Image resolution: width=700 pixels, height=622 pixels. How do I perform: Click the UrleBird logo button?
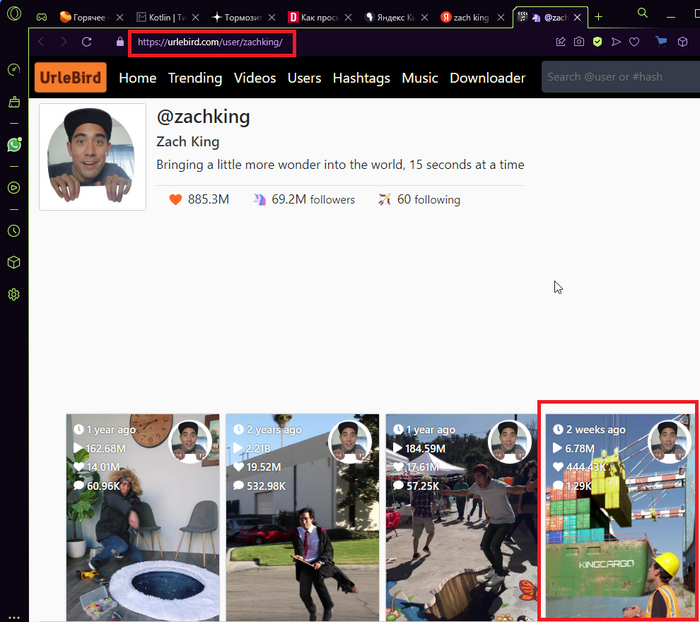coord(71,77)
